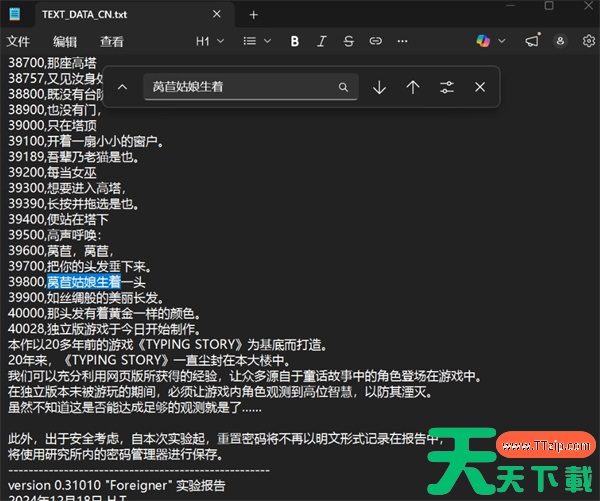
Task: Toggle italic formatting in the toolbar
Action: coord(321,41)
